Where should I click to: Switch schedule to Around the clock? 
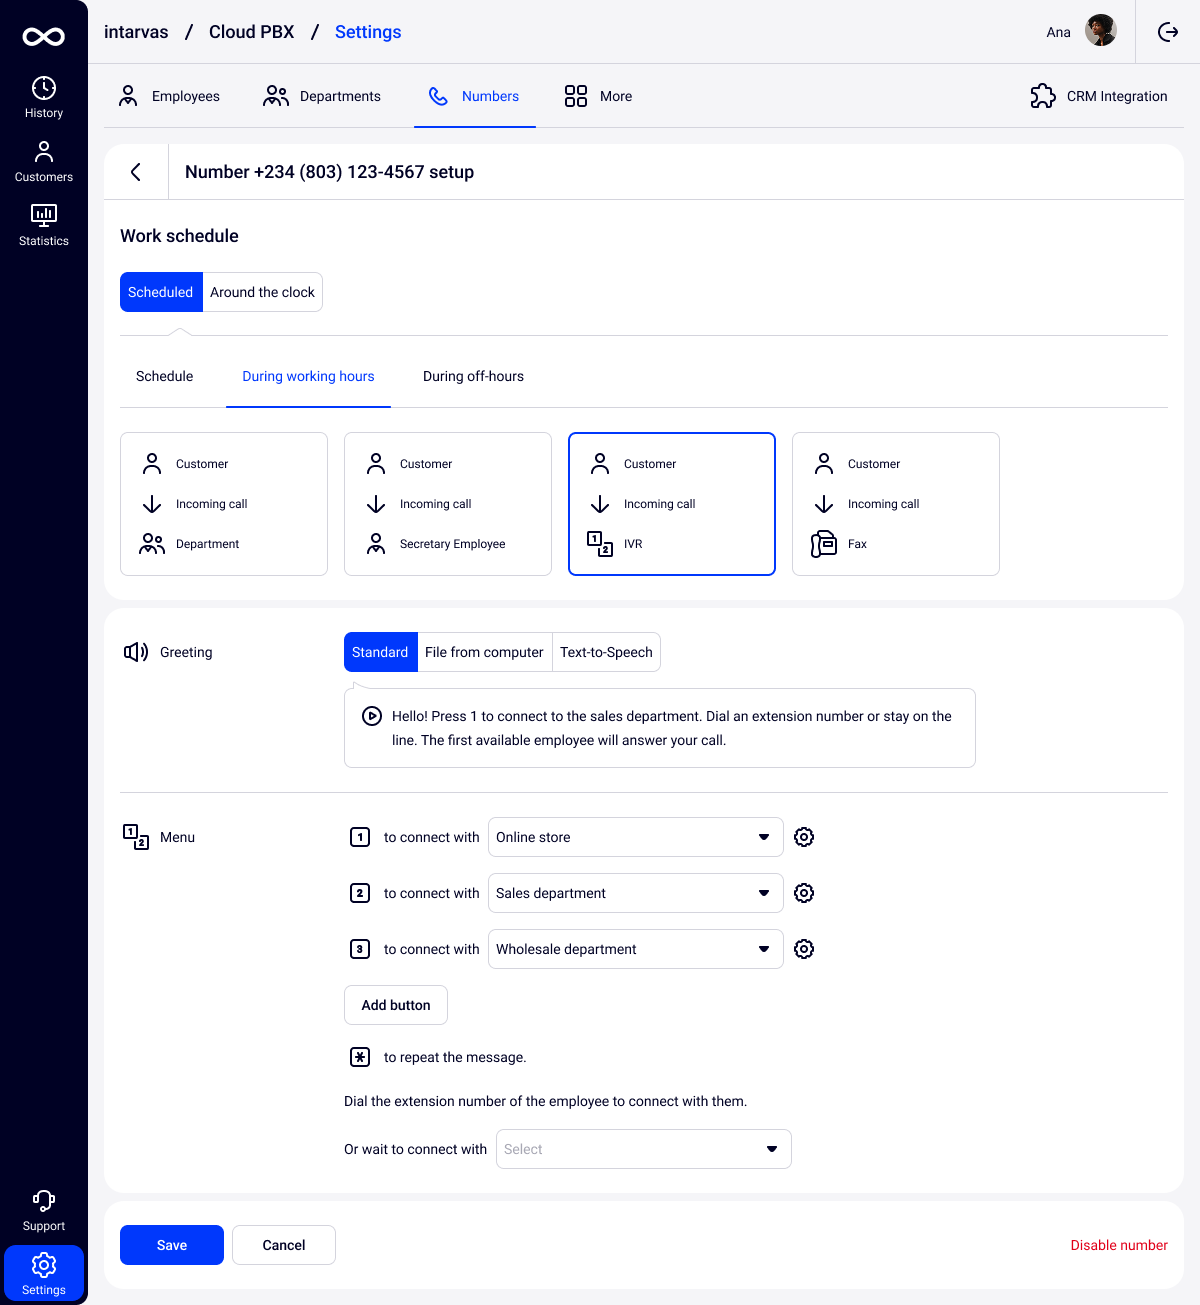click(x=262, y=292)
